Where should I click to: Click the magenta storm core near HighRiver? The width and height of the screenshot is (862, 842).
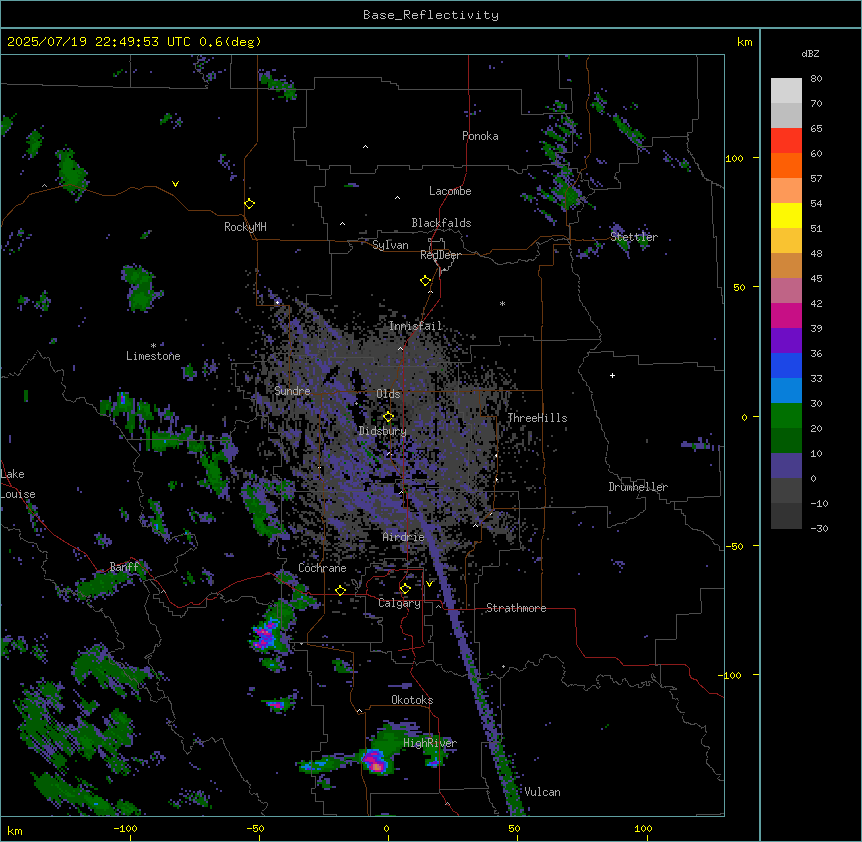[x=375, y=763]
